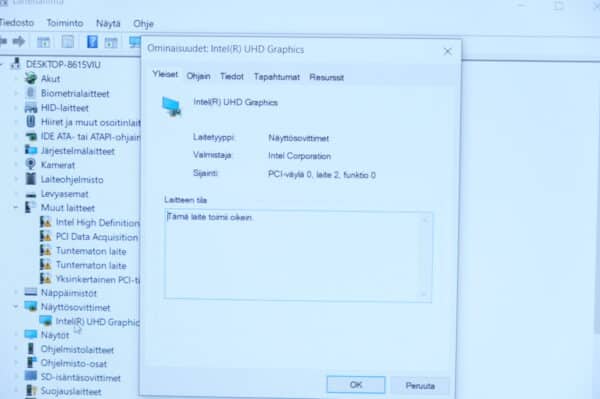Viewport: 600px width, 399px height.
Task: Close the Intel UHD Graphics properties dialog
Action: click(x=447, y=51)
